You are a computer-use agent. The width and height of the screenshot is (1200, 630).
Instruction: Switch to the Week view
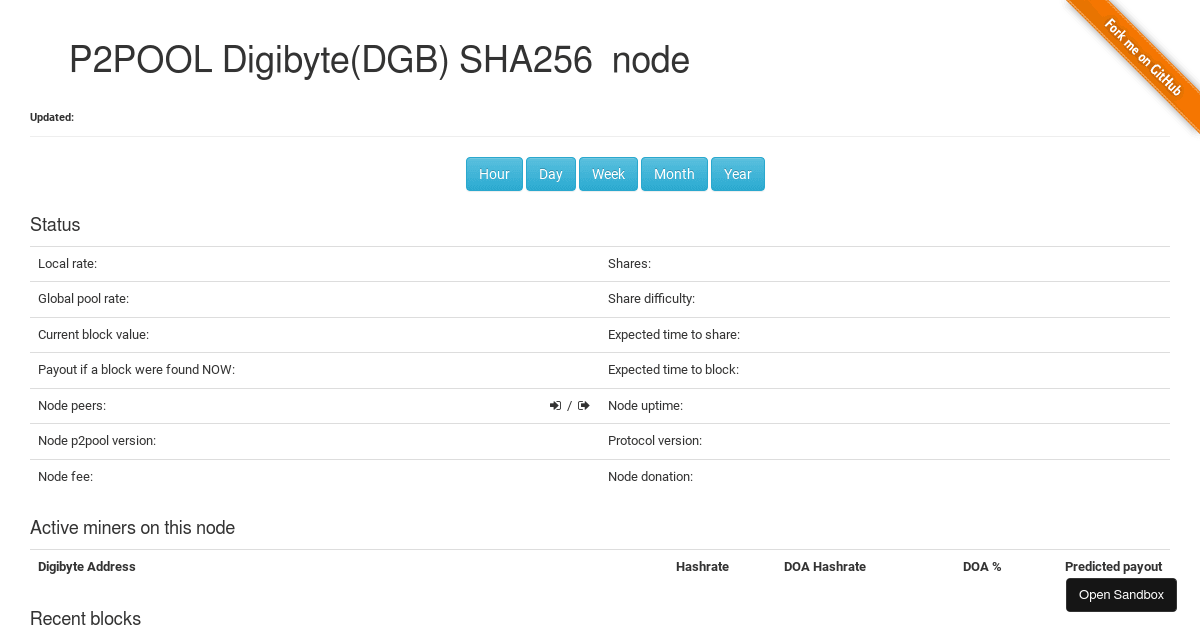[x=608, y=174]
